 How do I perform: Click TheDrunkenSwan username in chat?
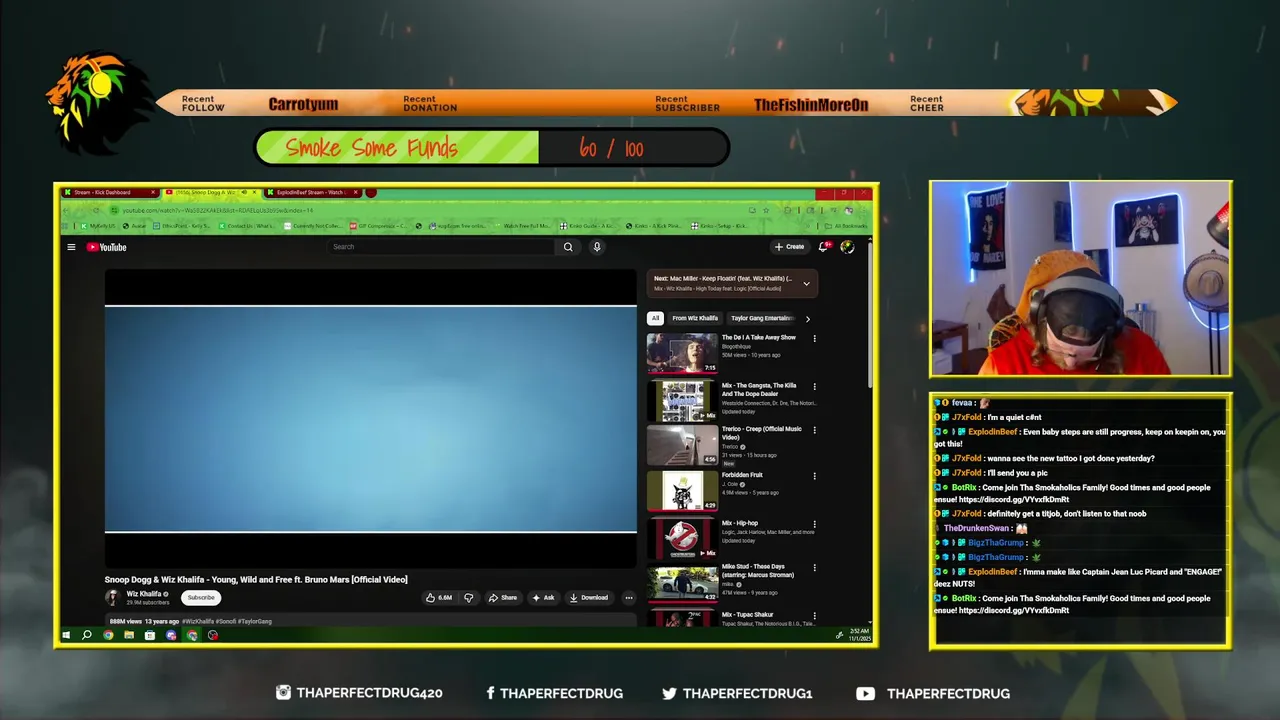click(x=976, y=528)
